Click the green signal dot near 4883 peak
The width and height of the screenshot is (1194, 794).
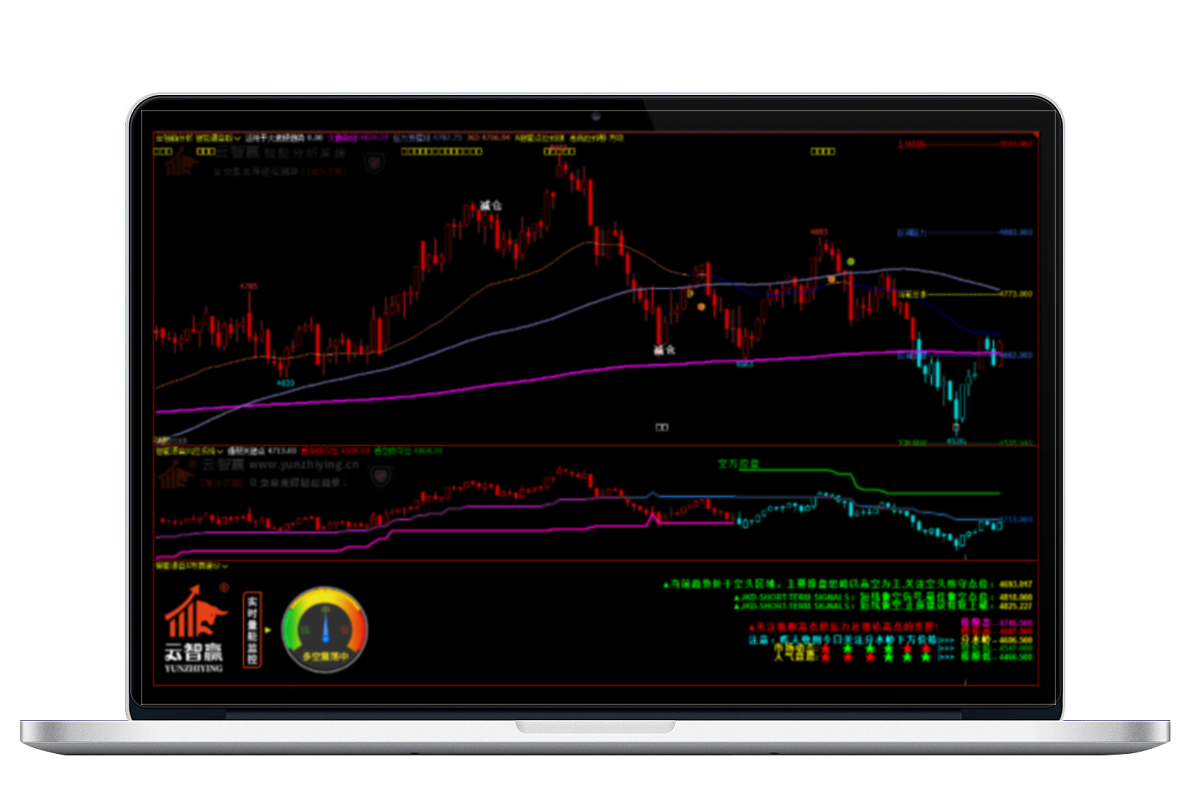pos(851,262)
